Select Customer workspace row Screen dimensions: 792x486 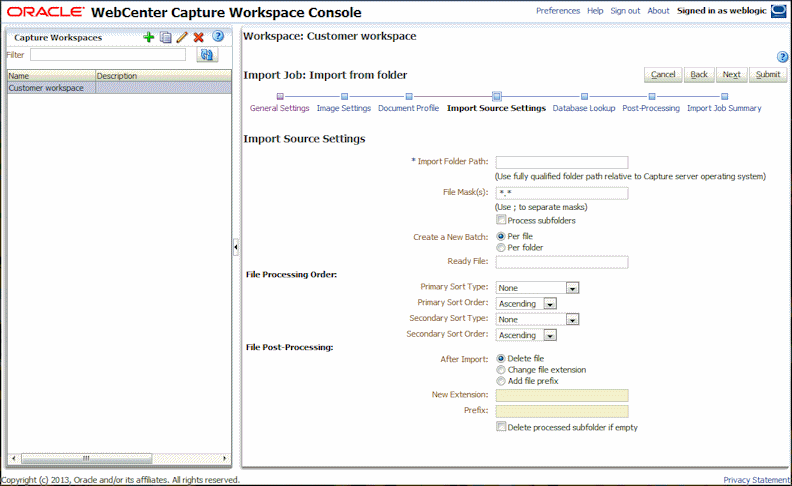click(119, 88)
